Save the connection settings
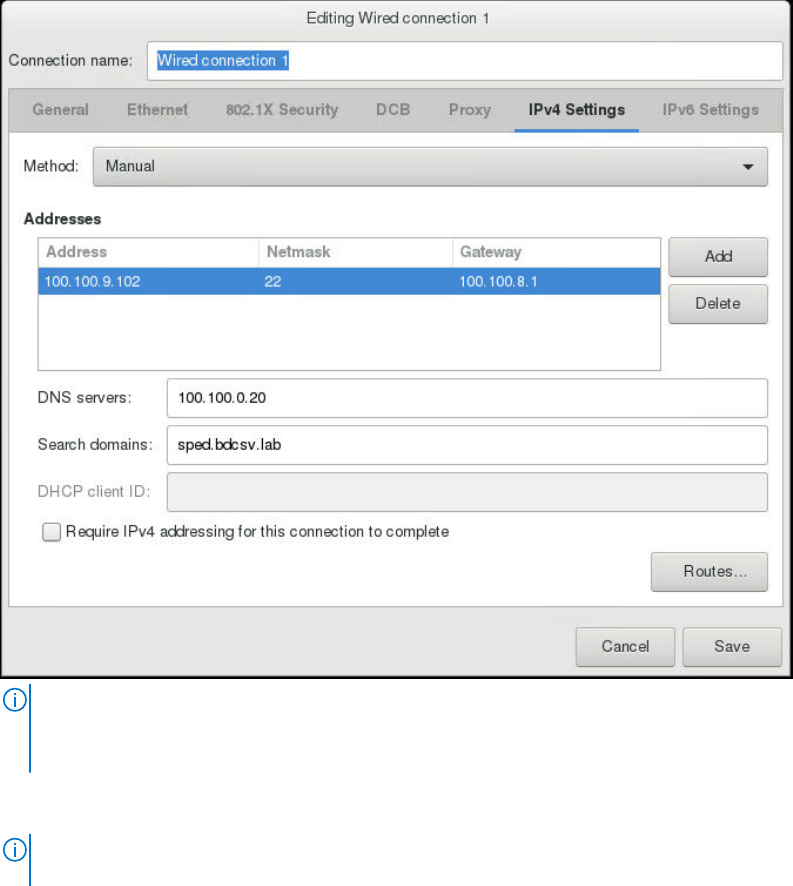 [732, 646]
